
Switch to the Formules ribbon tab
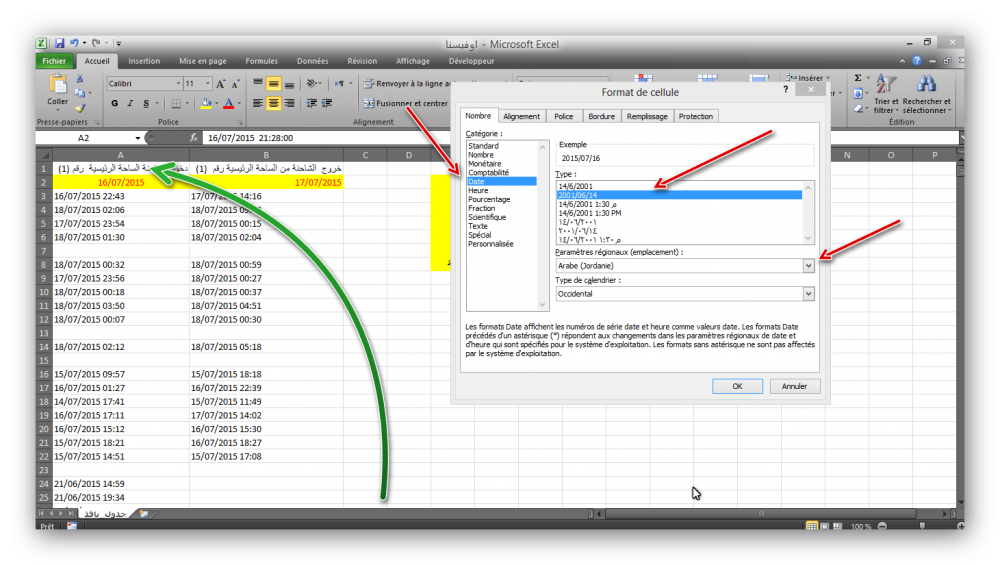pyautogui.click(x=261, y=61)
